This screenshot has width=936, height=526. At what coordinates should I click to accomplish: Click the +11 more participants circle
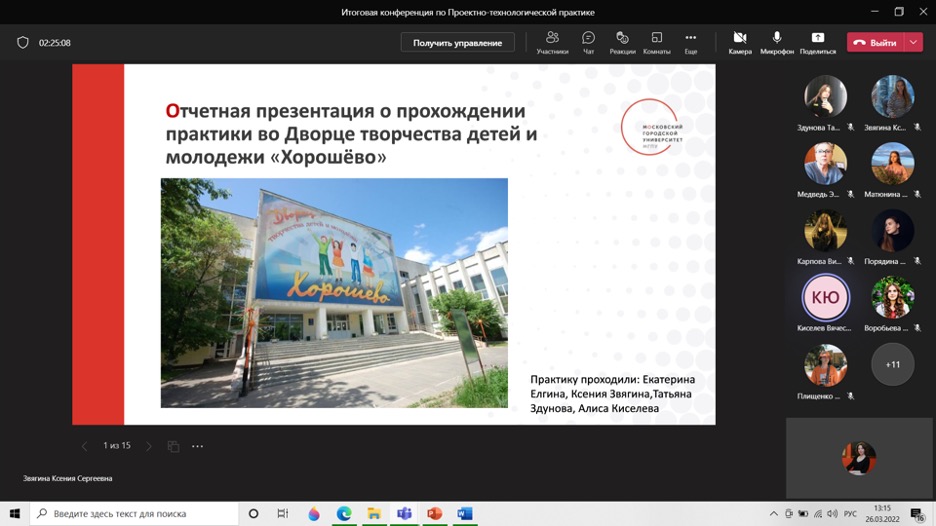point(892,365)
